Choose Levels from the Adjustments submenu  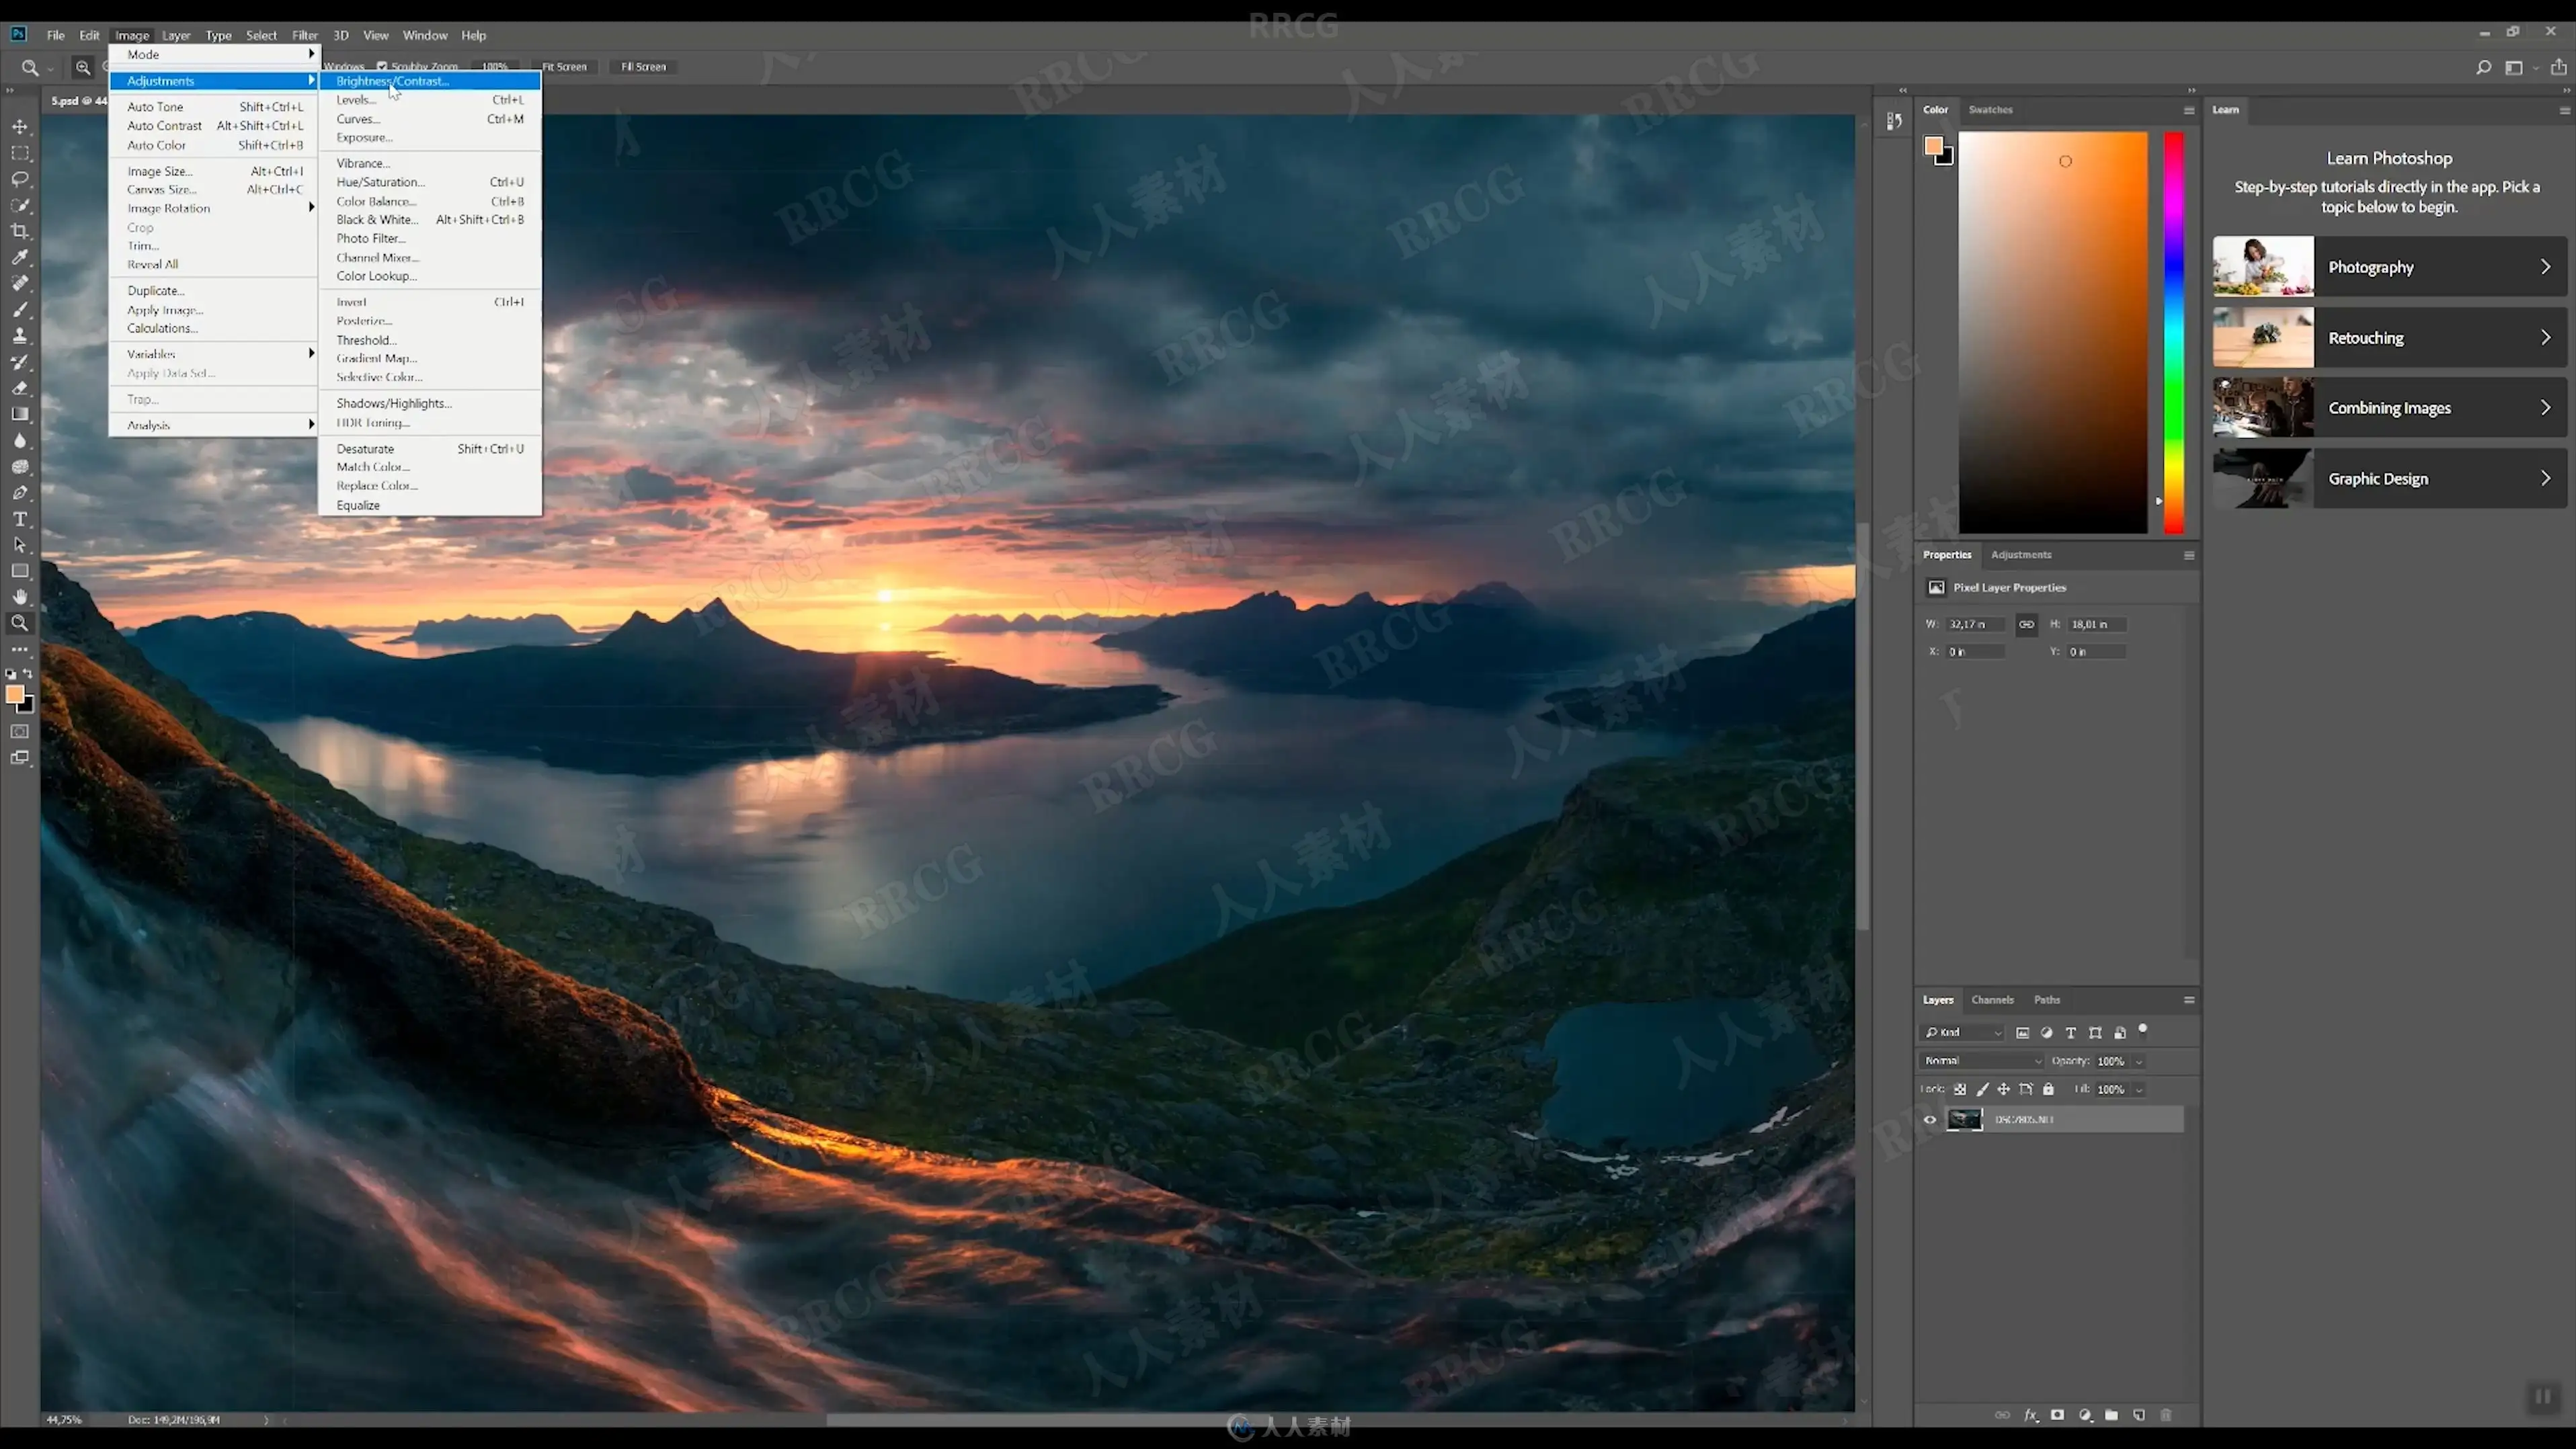click(x=356, y=100)
